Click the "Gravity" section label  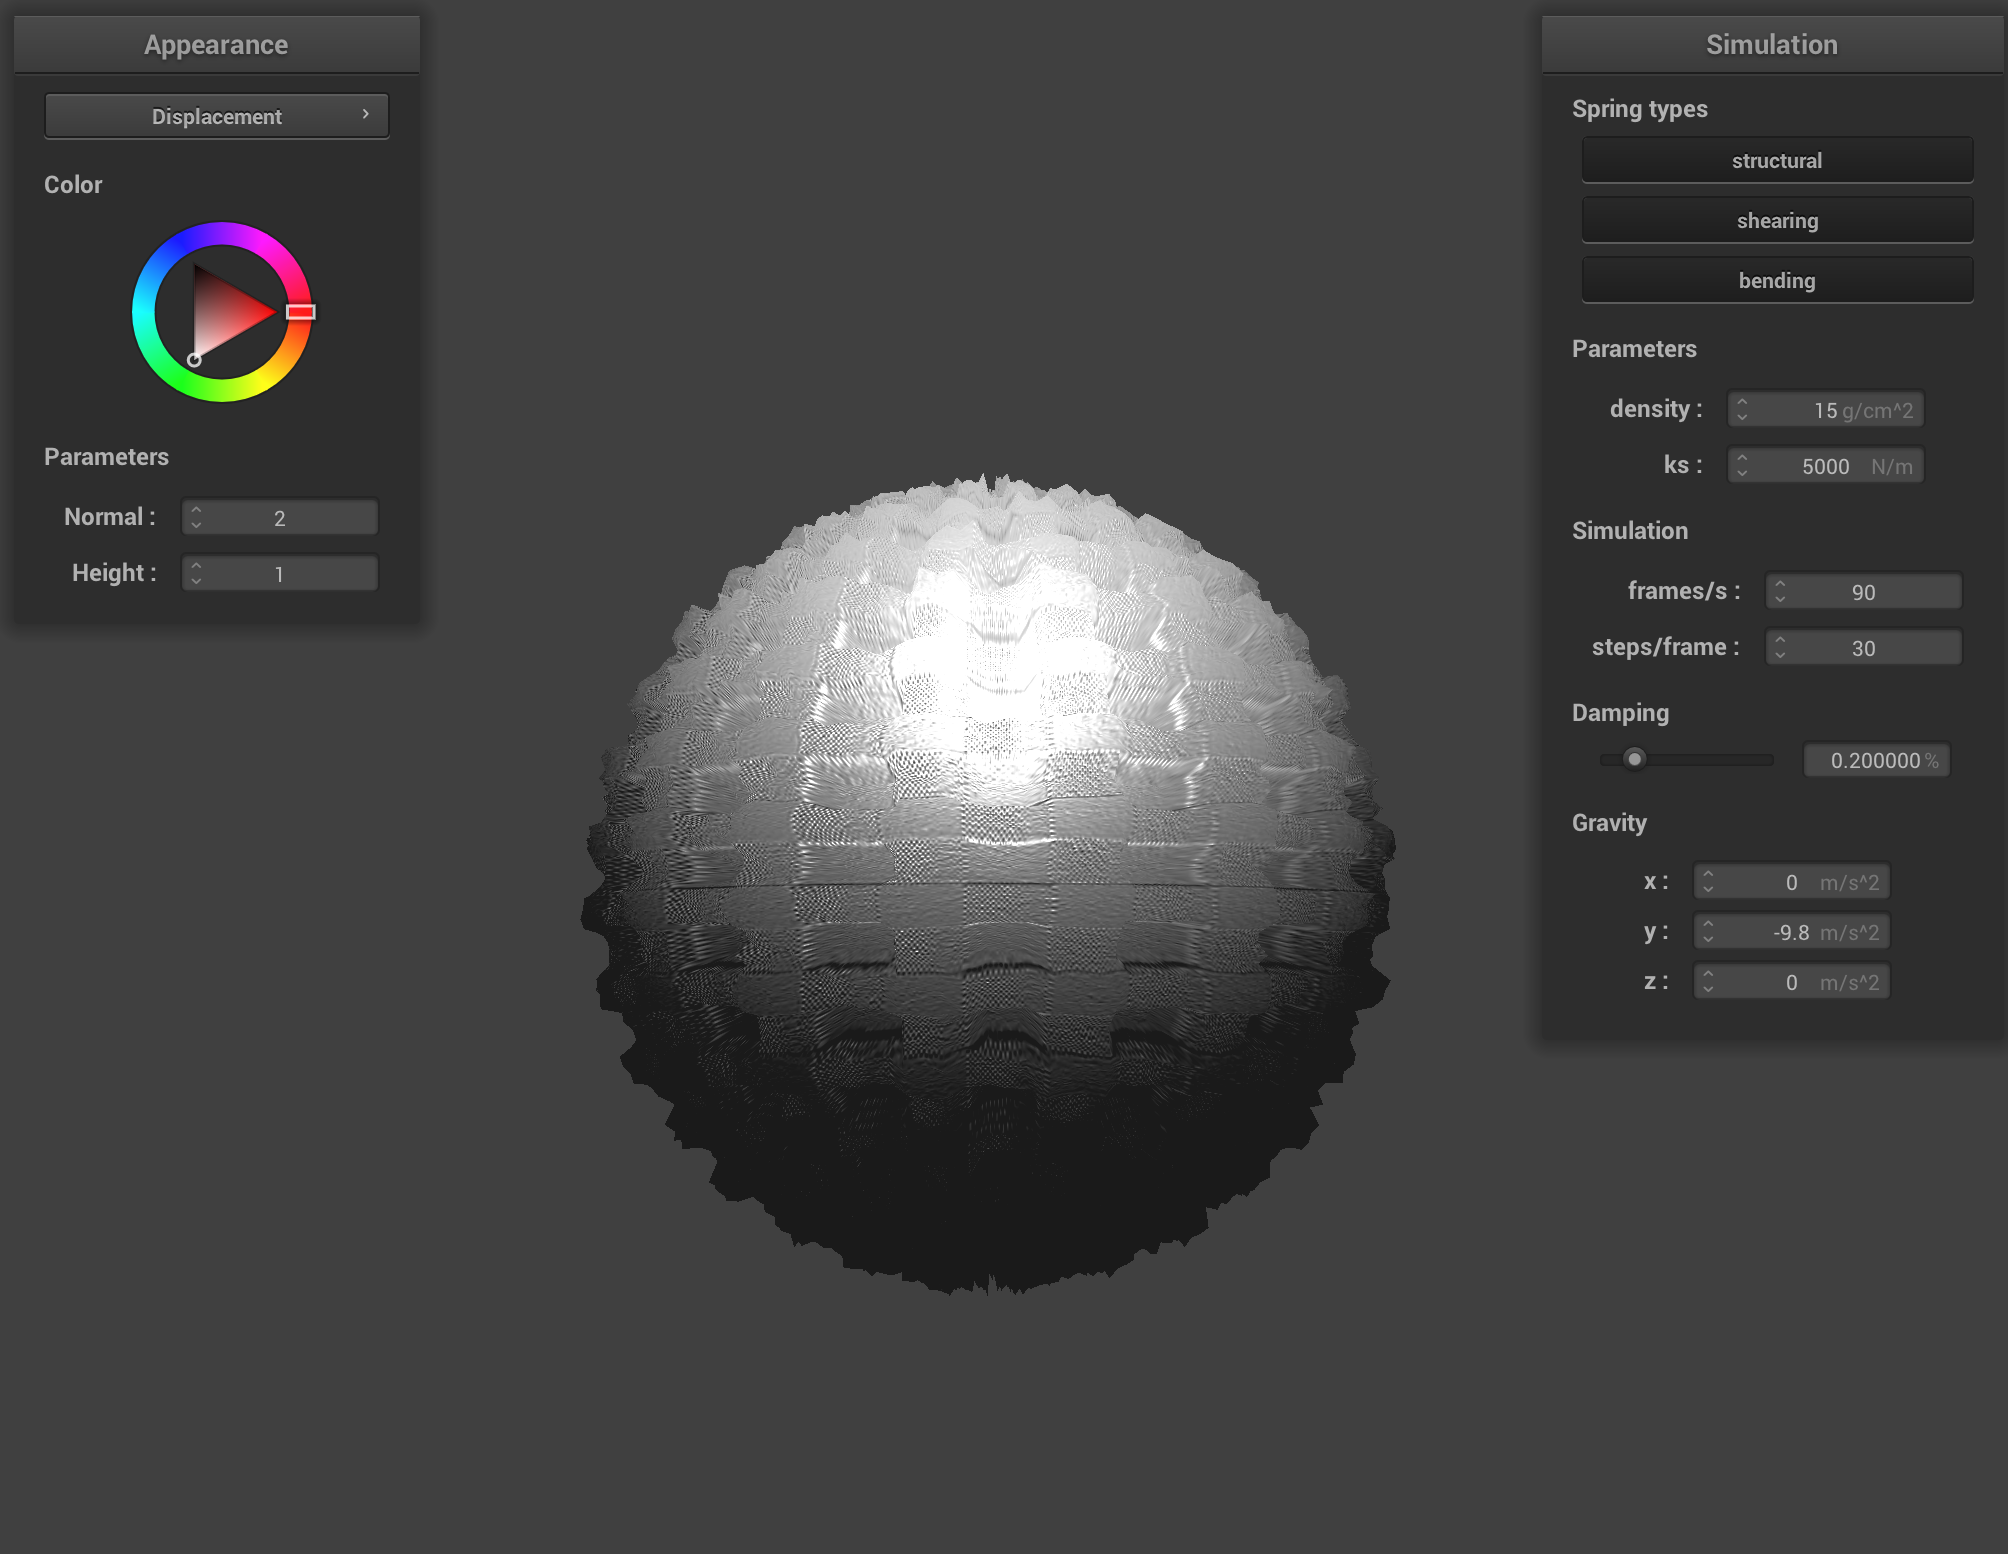click(1609, 823)
